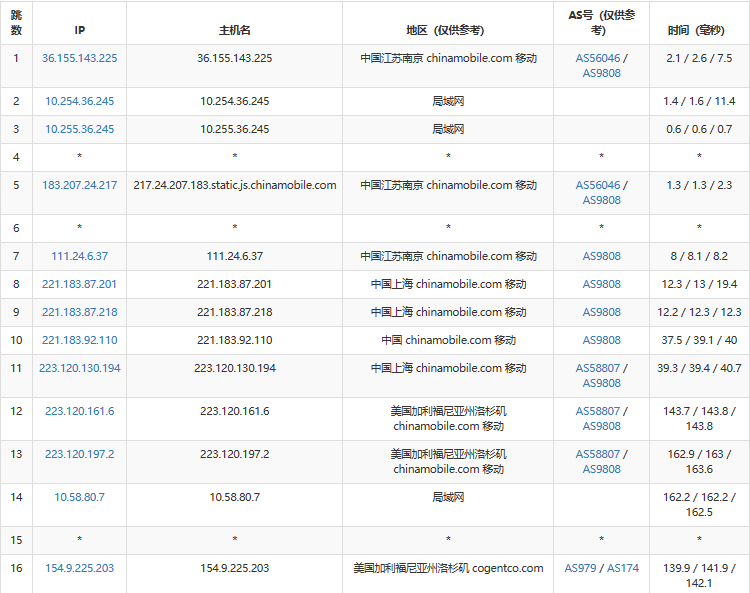The width and height of the screenshot is (750, 593).
Task: Select 局域网 region in hop 2 row
Action: (x=448, y=101)
